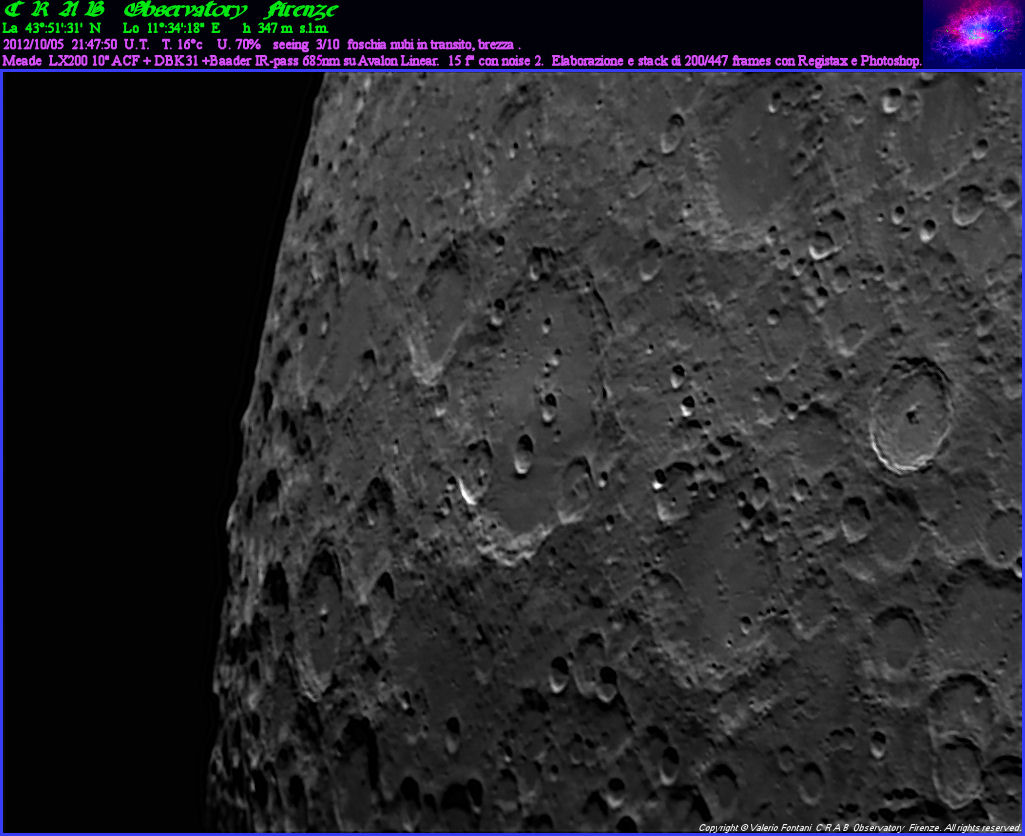Click the date 2012/10/05 in the header
The width and height of the screenshot is (1025, 836).
click(x=35, y=45)
